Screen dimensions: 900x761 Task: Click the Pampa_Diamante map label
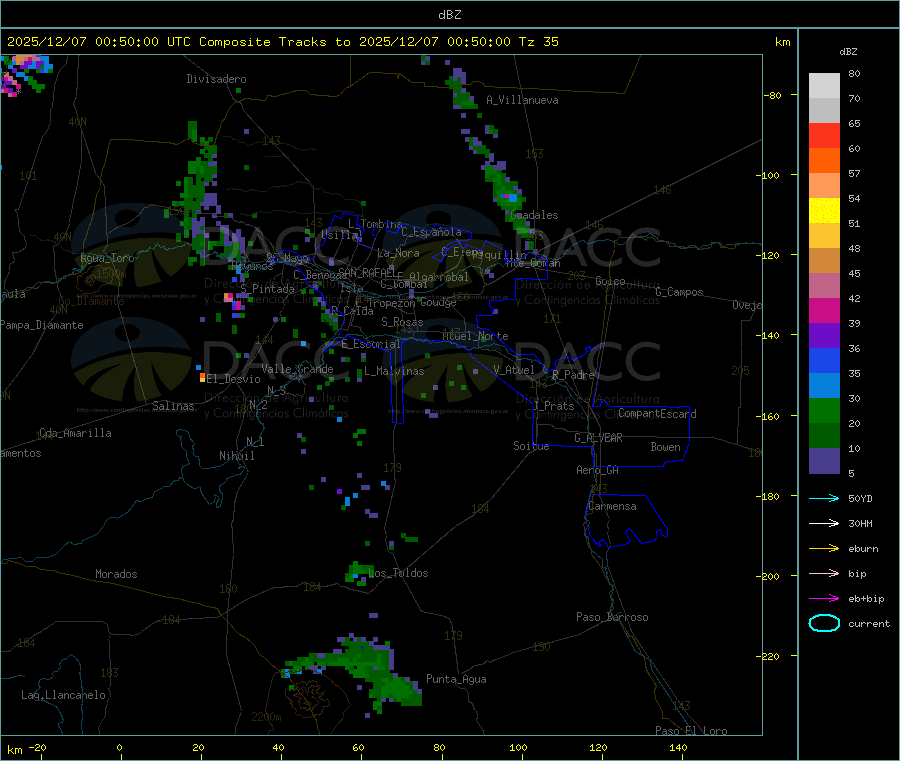point(41,325)
